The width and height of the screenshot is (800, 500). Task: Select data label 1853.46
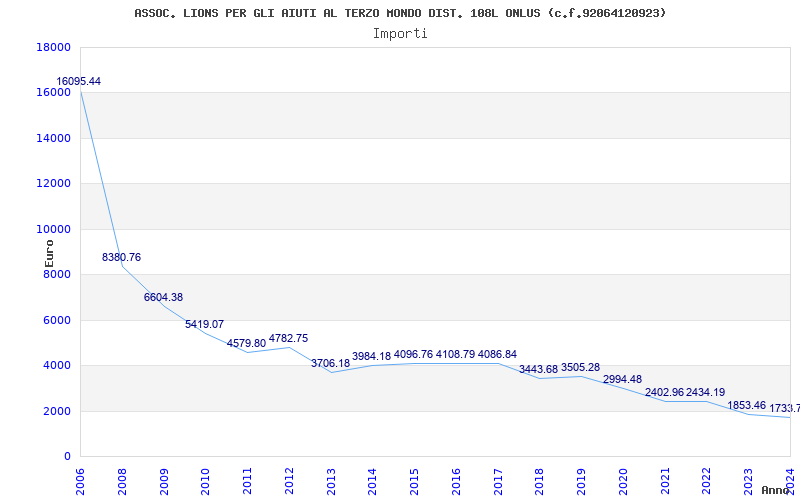coord(747,405)
